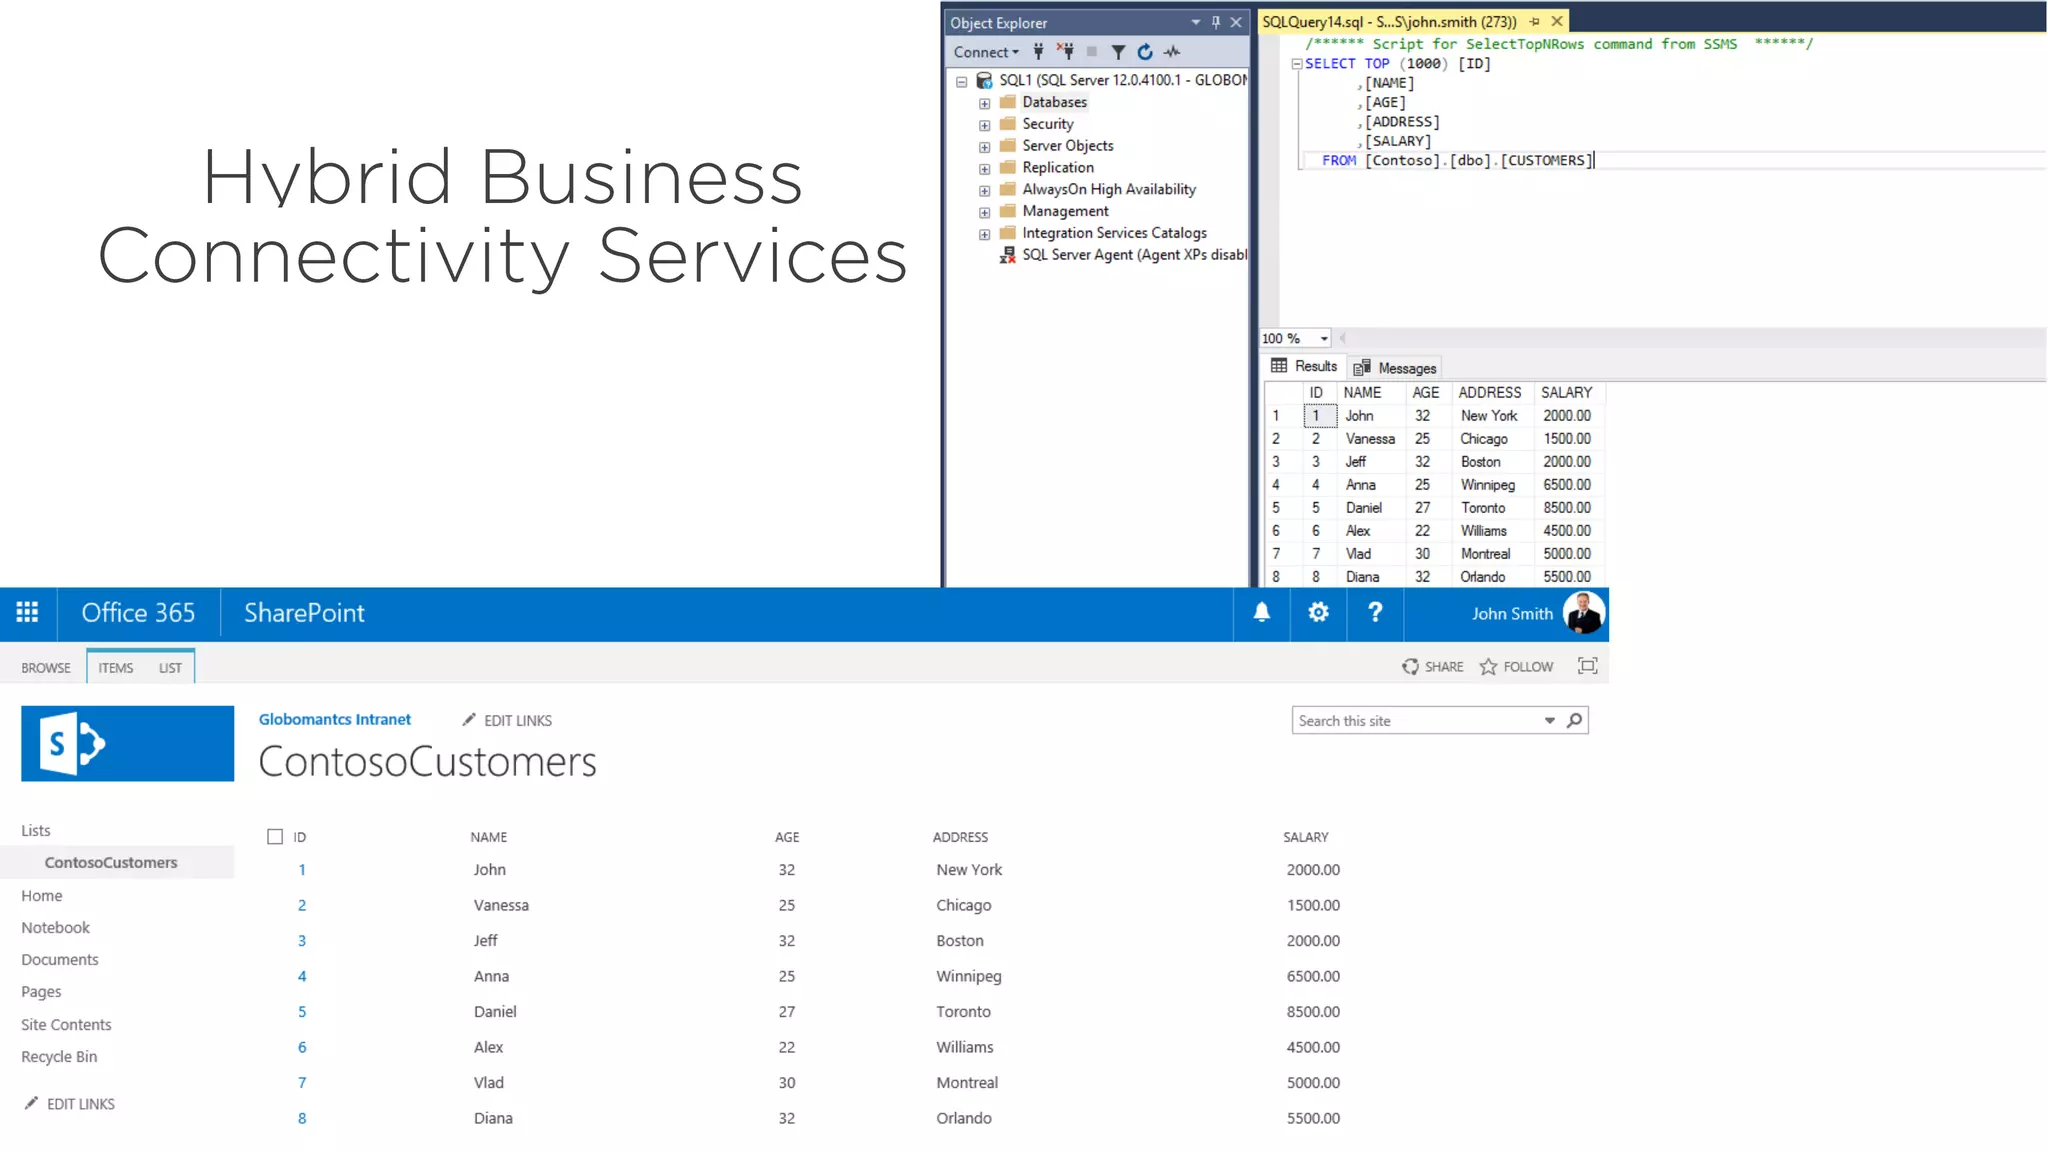Click the FOLLOW button

(1517, 667)
